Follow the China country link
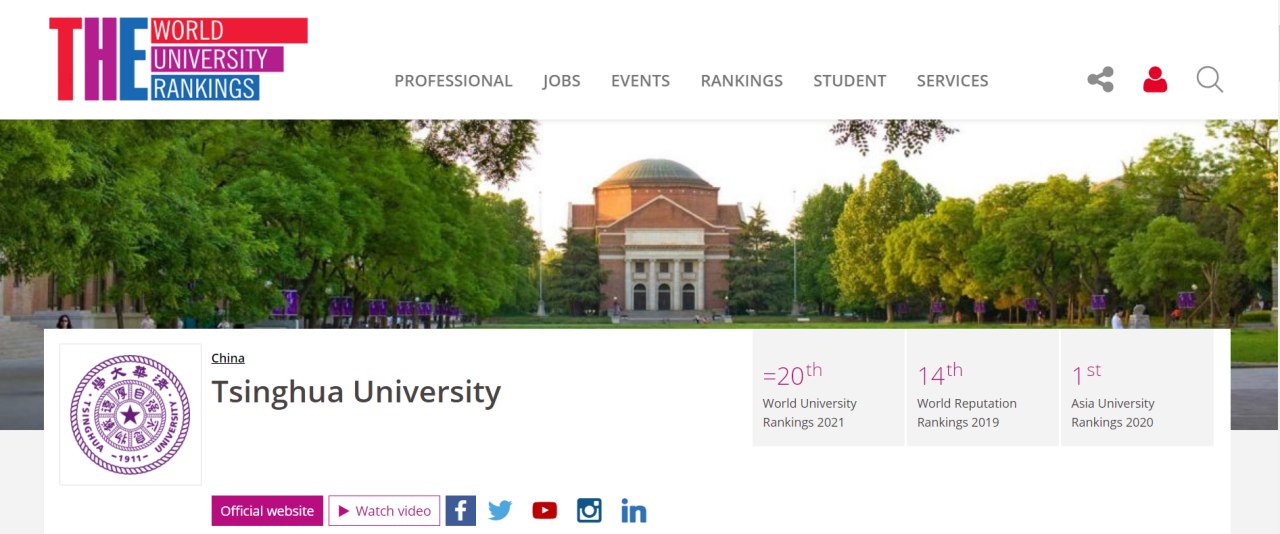 228,358
